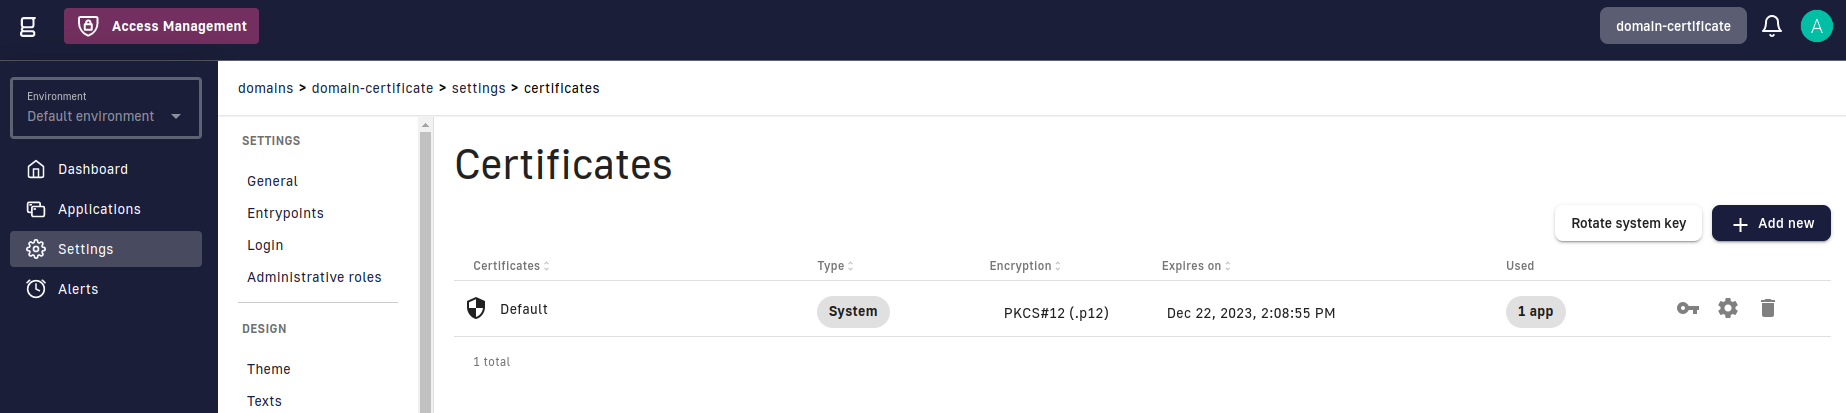
Task: Expand the Default environment dropdown
Action: click(x=176, y=116)
